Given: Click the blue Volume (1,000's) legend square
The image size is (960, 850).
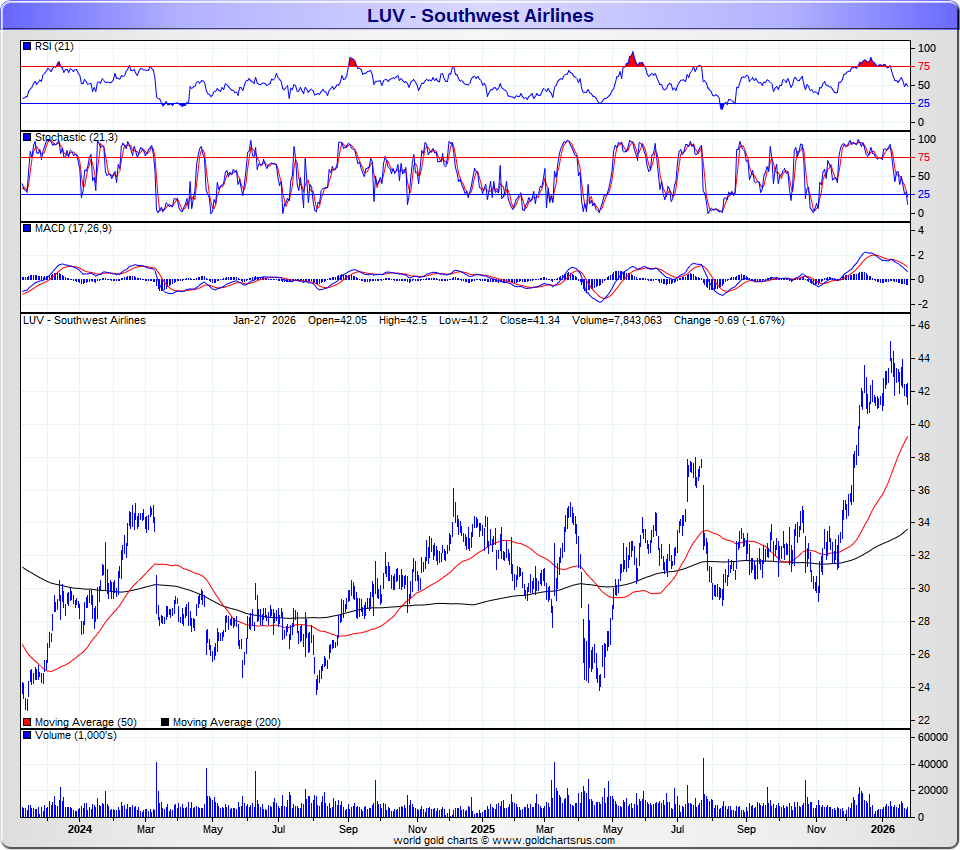Looking at the screenshot, I should pos(27,735).
